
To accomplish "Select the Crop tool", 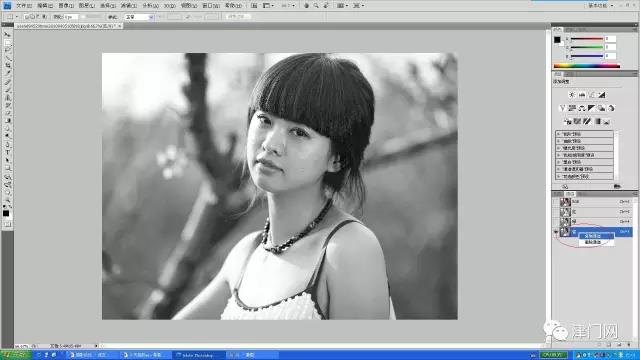I will pos(7,66).
